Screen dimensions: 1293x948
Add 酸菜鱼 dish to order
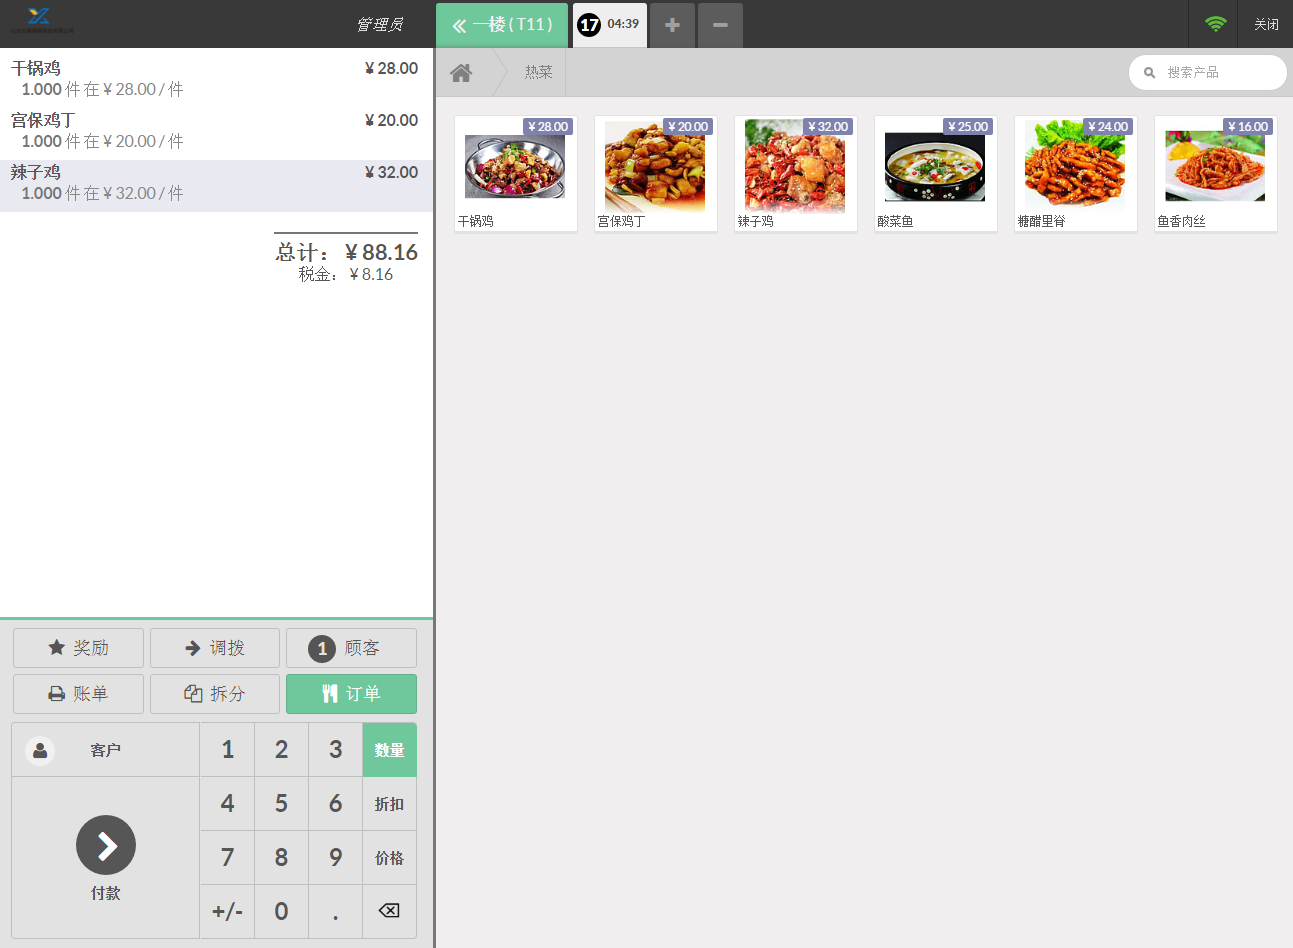(936, 174)
